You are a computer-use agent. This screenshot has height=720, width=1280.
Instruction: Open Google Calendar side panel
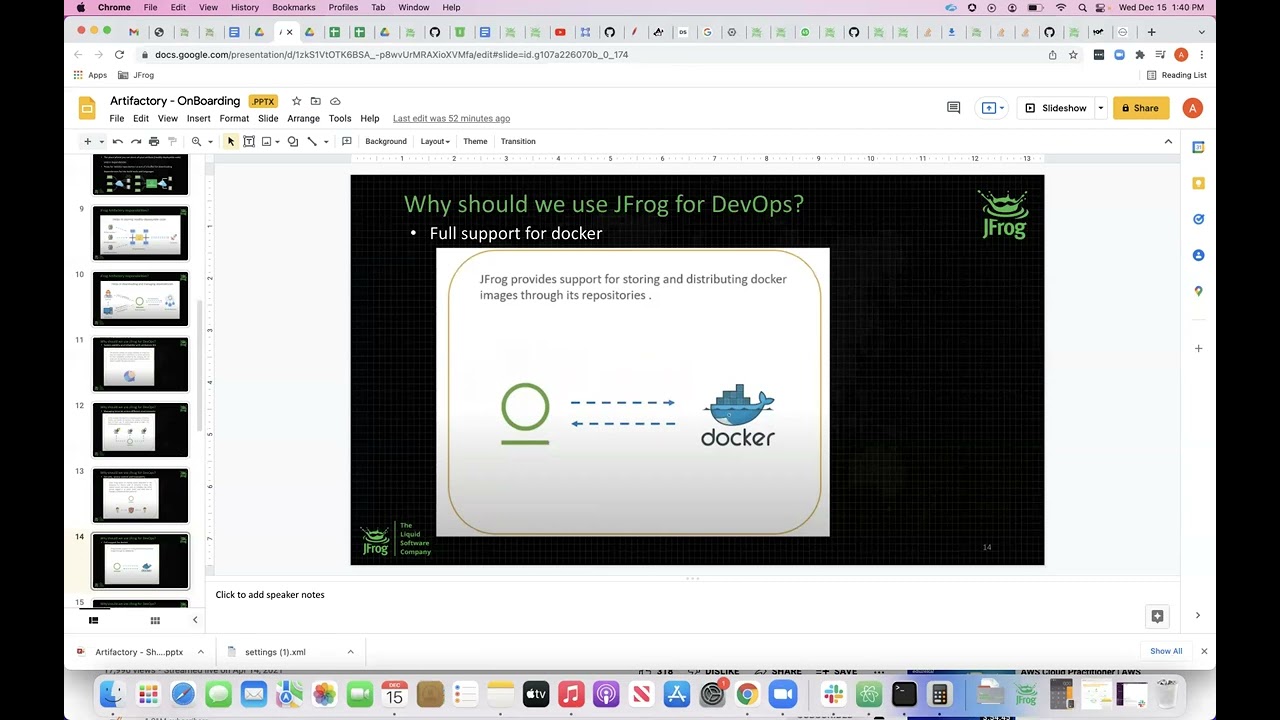point(1198,147)
